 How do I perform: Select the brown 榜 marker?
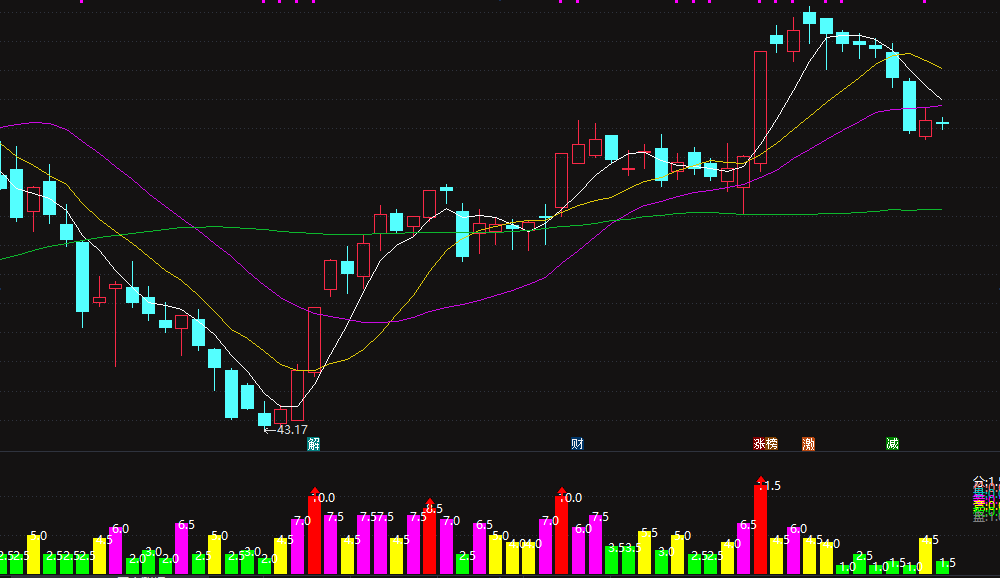(772, 444)
